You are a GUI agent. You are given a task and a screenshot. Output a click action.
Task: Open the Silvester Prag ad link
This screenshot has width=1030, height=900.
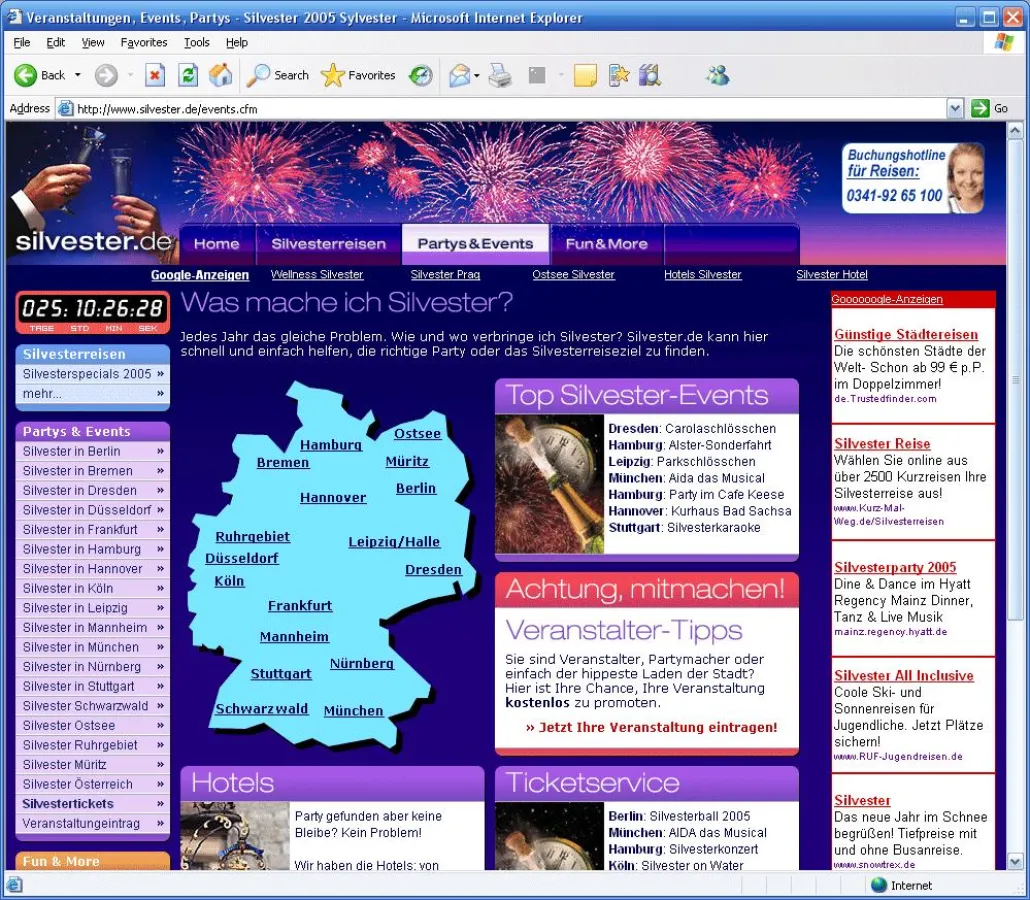[x=445, y=275]
